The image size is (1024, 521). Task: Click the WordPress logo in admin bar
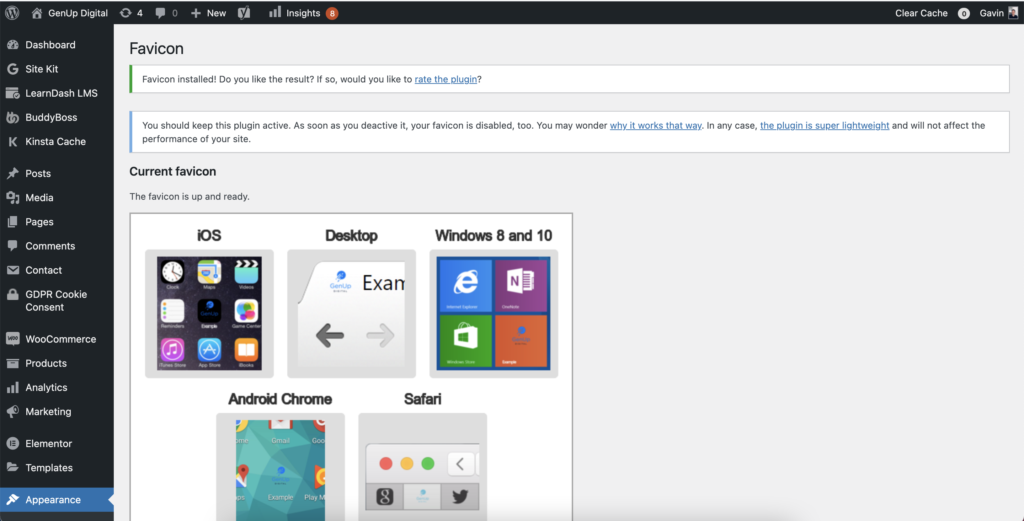pos(12,13)
